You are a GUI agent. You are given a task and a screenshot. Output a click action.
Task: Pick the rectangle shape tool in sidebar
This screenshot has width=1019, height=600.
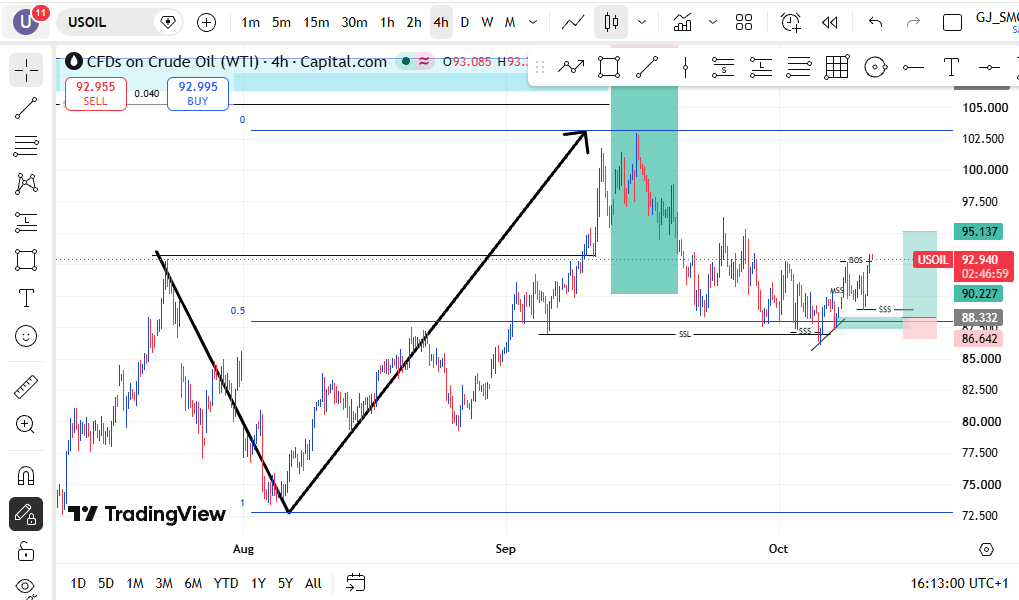[x=26, y=260]
